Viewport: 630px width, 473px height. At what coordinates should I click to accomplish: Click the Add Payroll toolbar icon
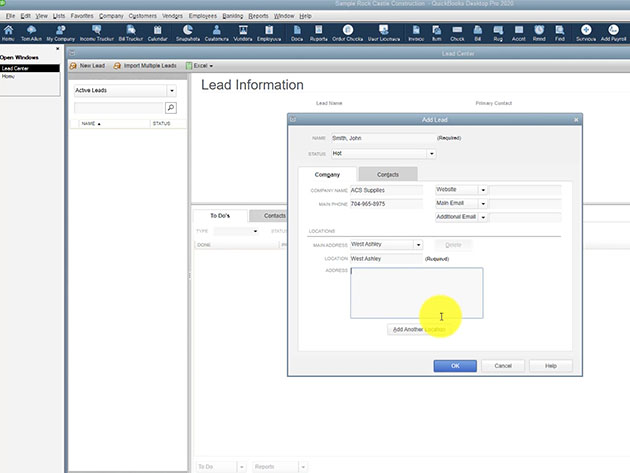[614, 33]
